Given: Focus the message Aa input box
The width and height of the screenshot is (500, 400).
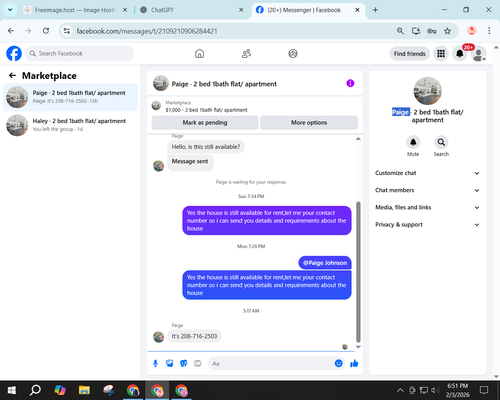Looking at the screenshot, I should coord(272,363).
